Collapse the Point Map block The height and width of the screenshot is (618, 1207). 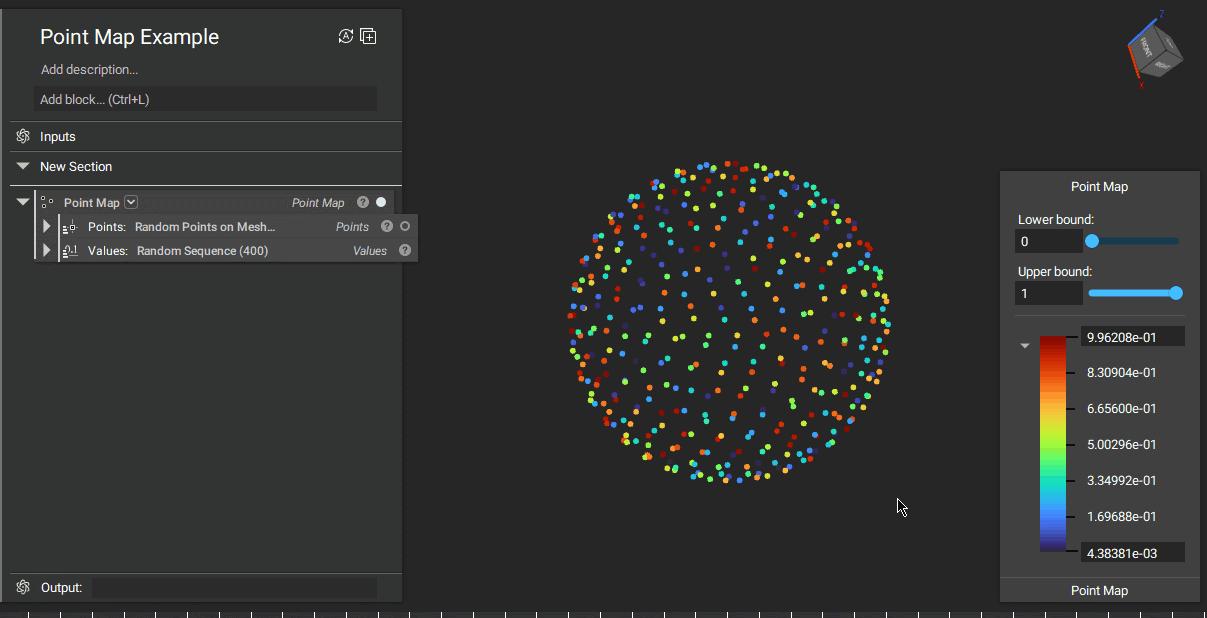[x=23, y=202]
